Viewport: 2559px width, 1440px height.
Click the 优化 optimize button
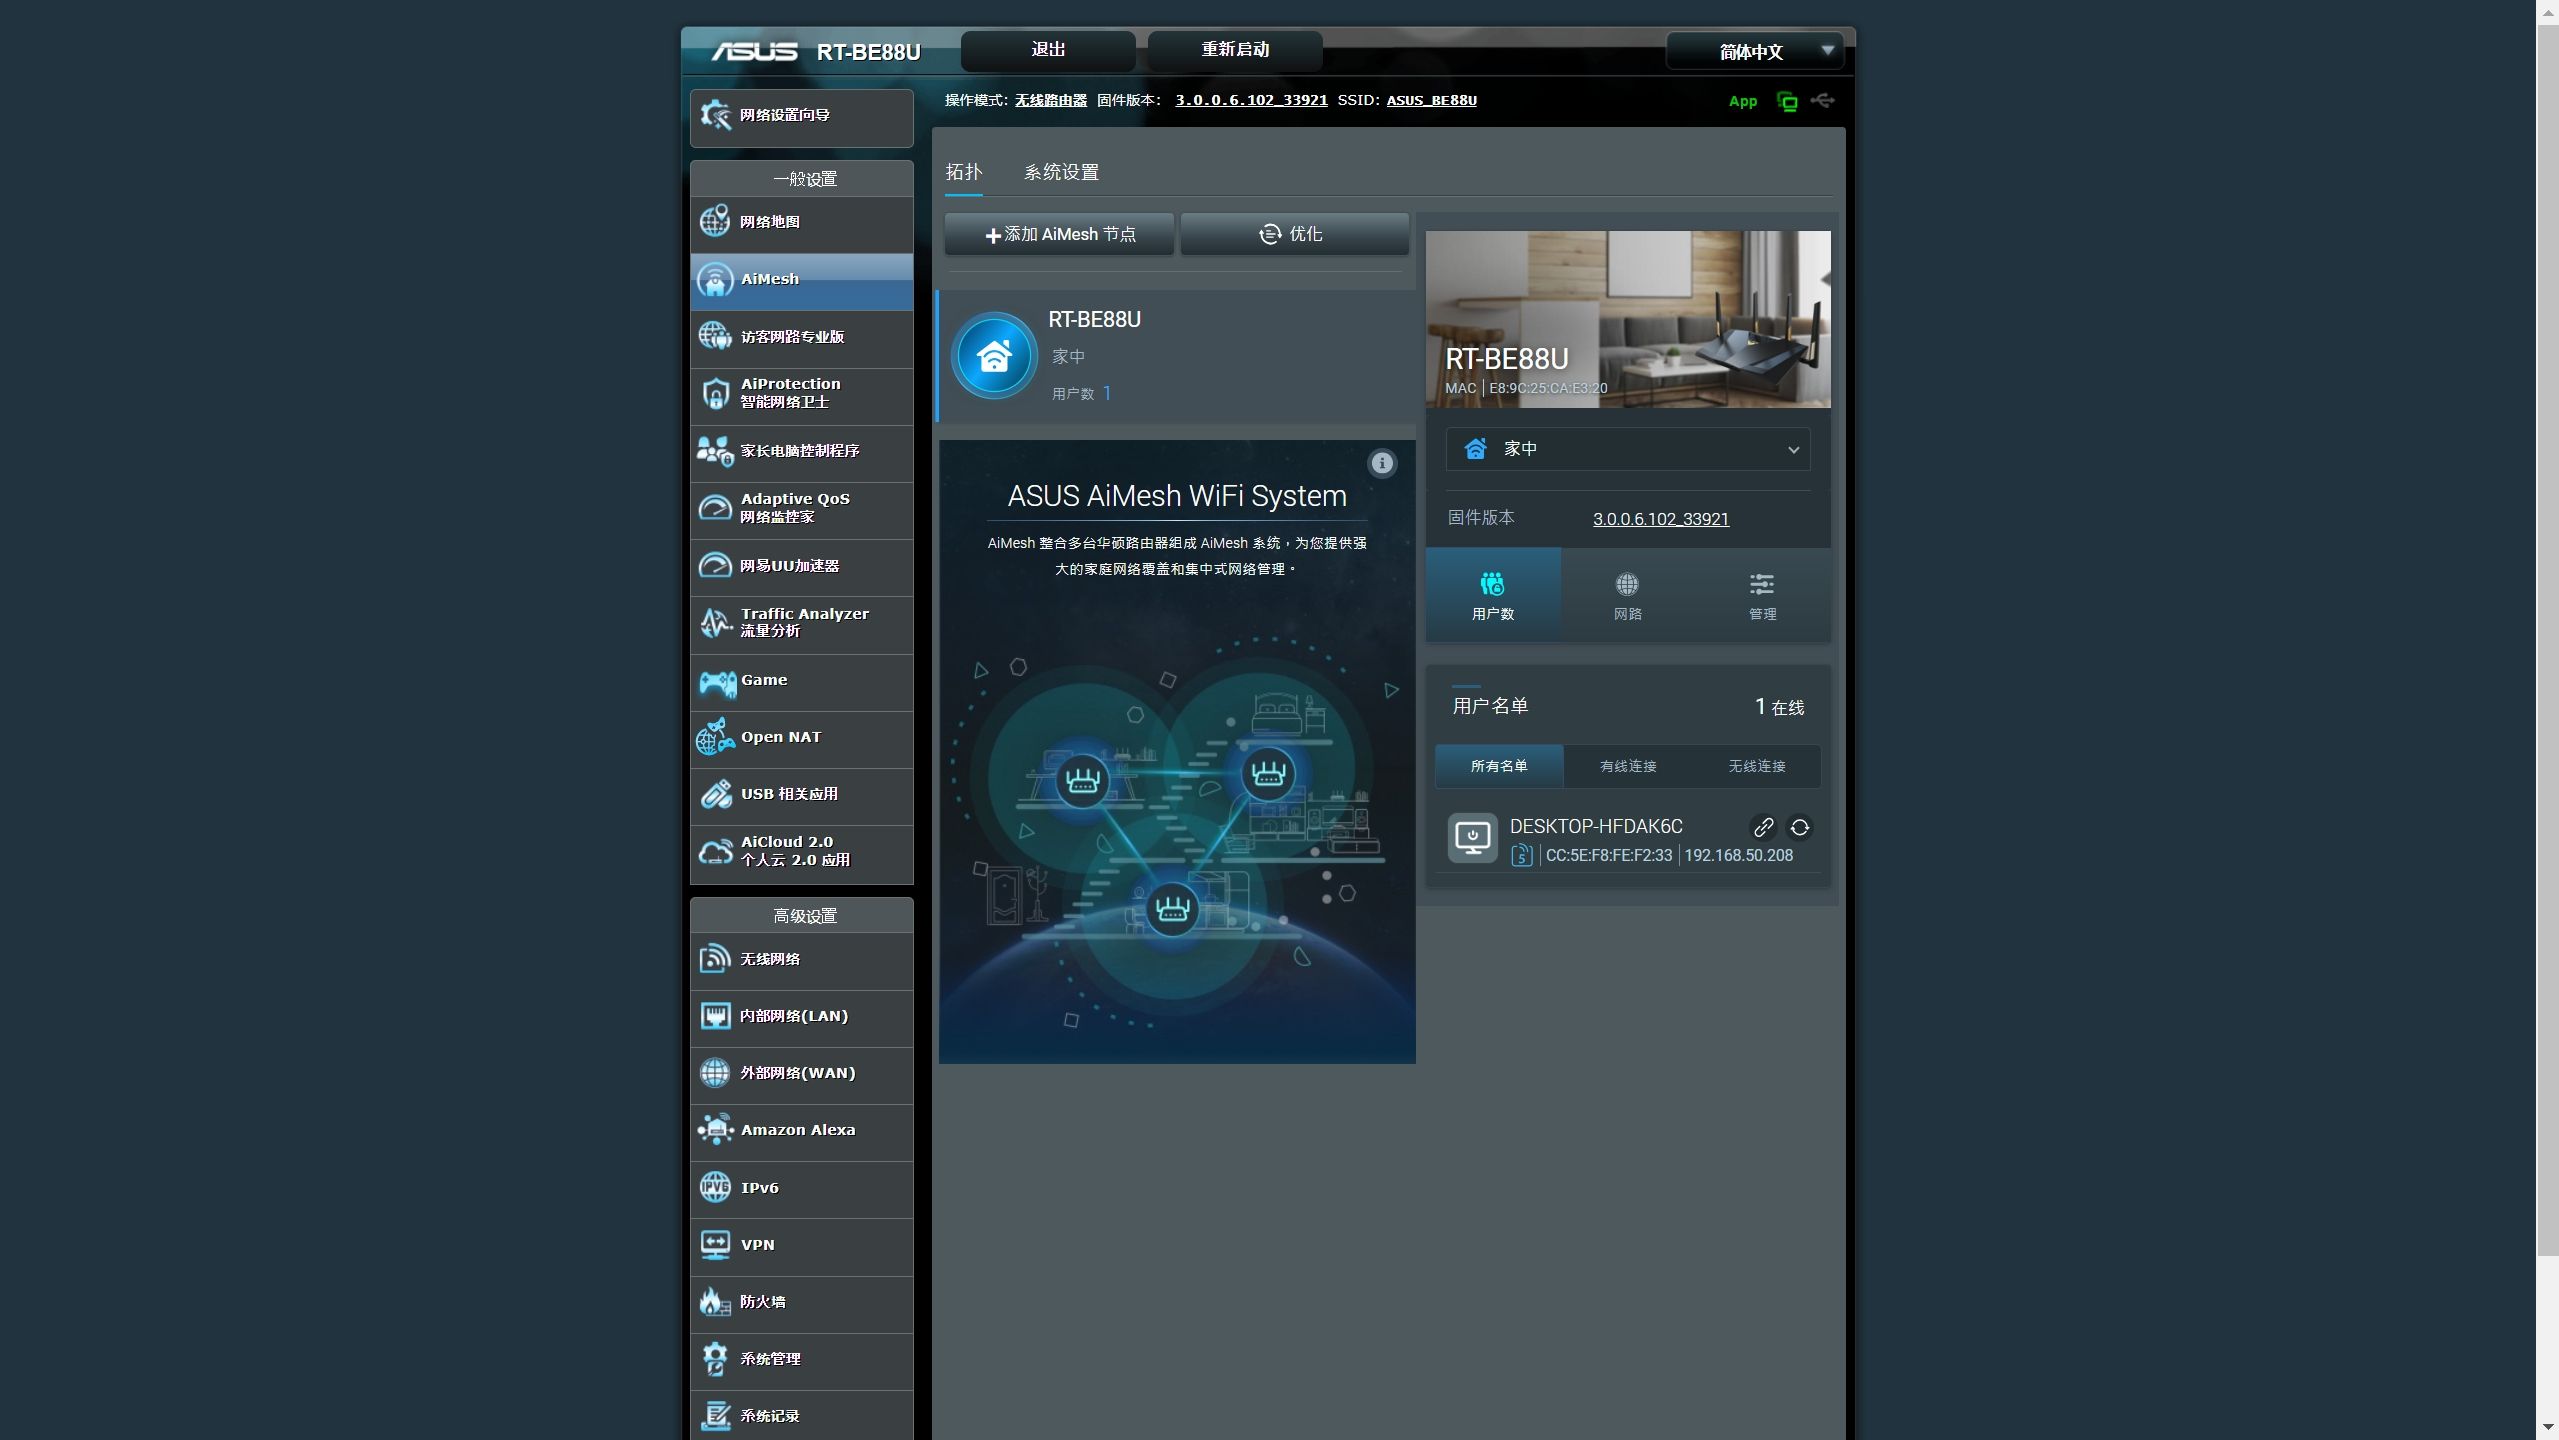1294,234
